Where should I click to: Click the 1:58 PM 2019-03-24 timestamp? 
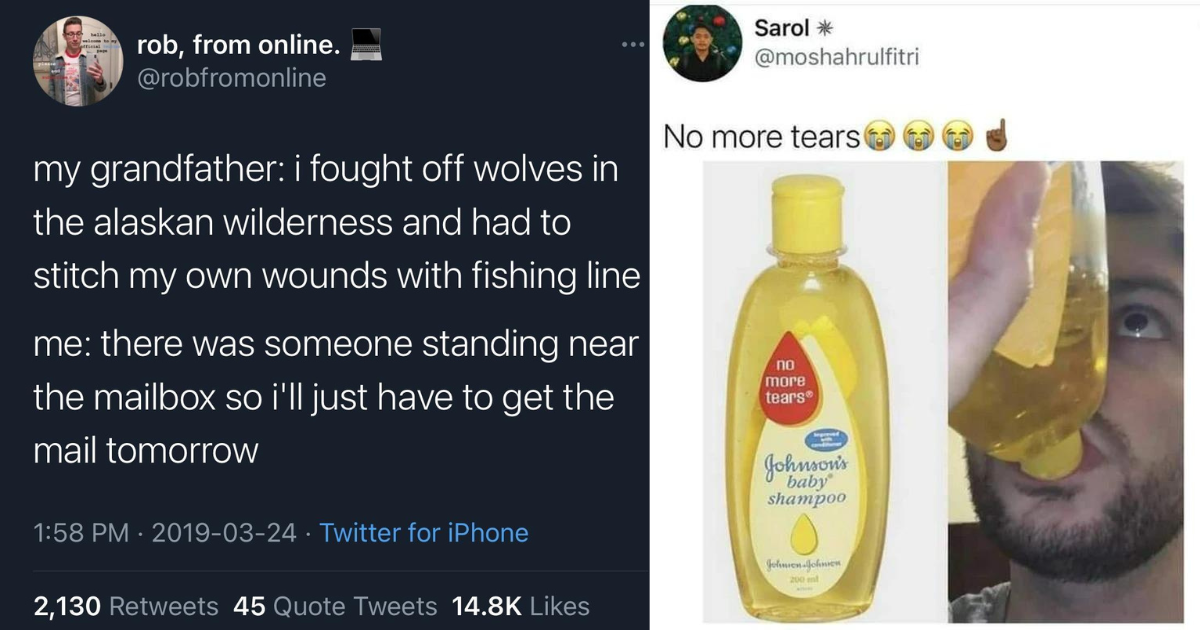[165, 533]
